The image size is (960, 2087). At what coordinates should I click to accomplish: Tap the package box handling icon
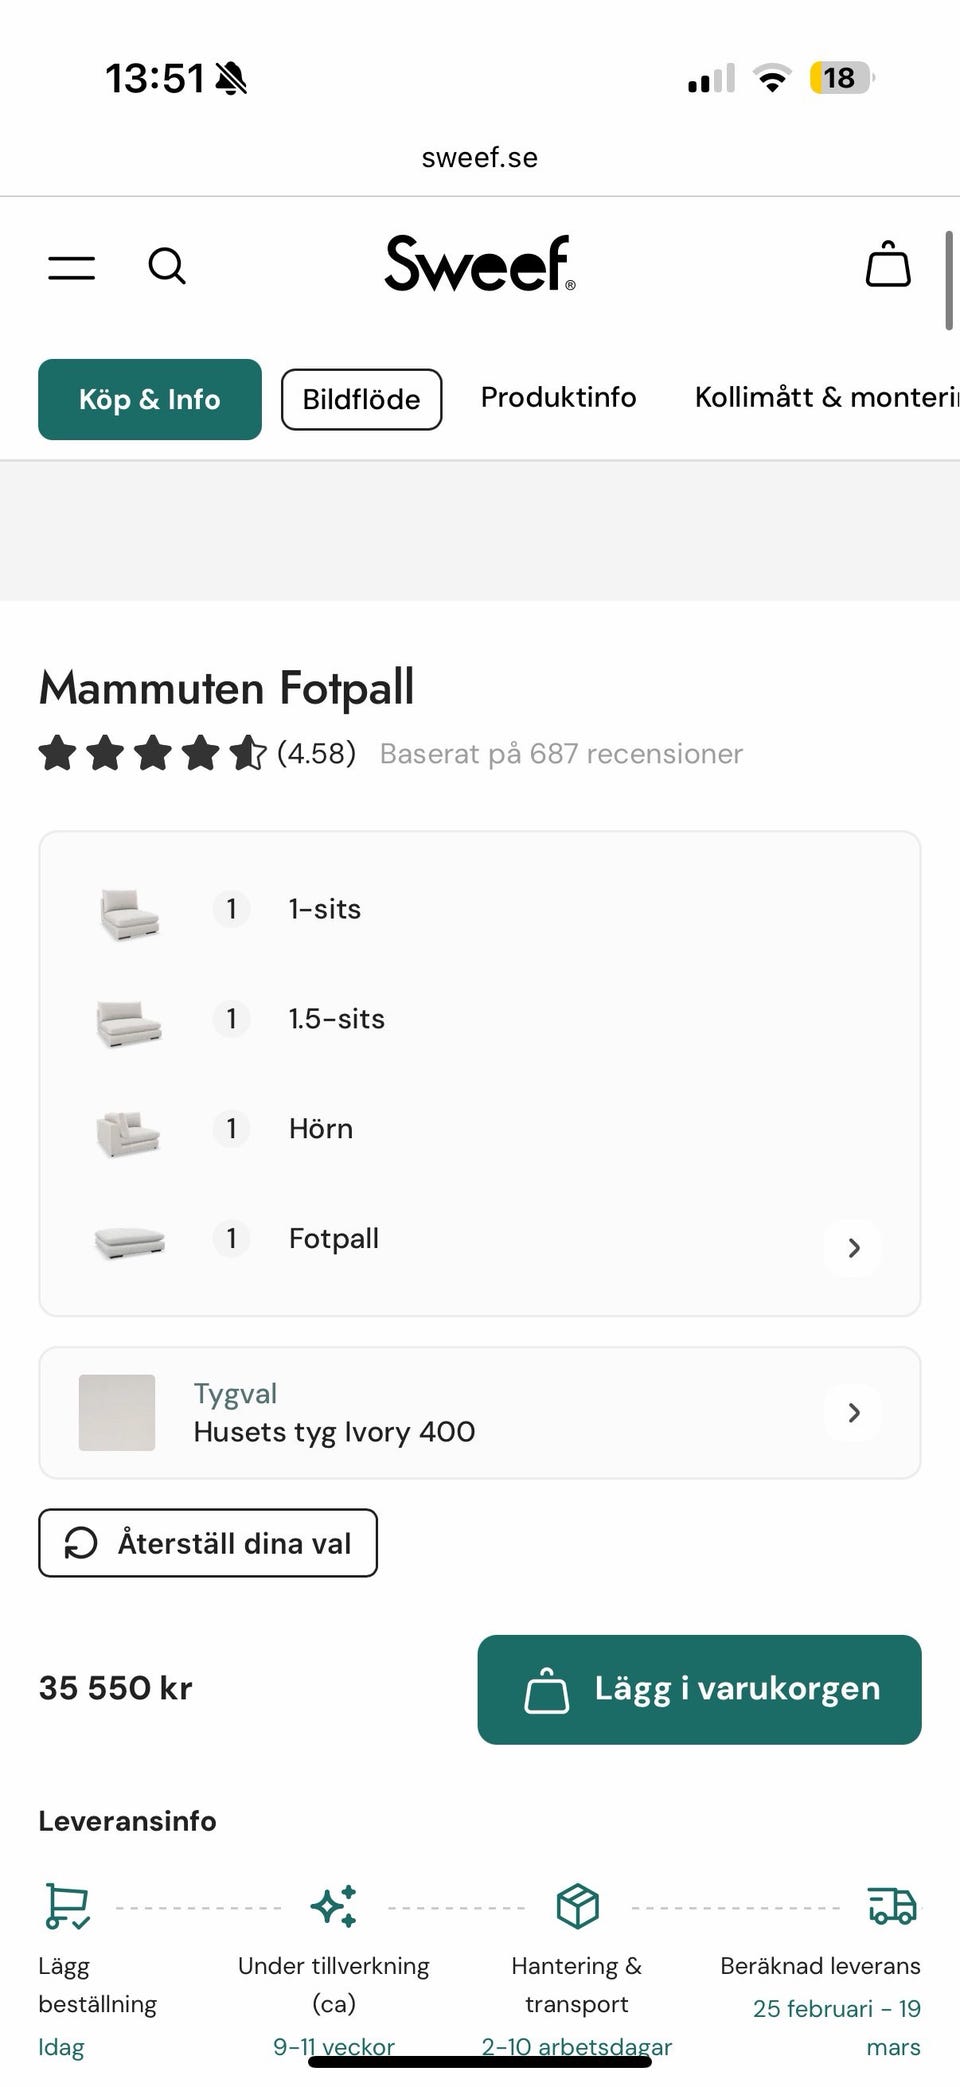[x=577, y=1906]
